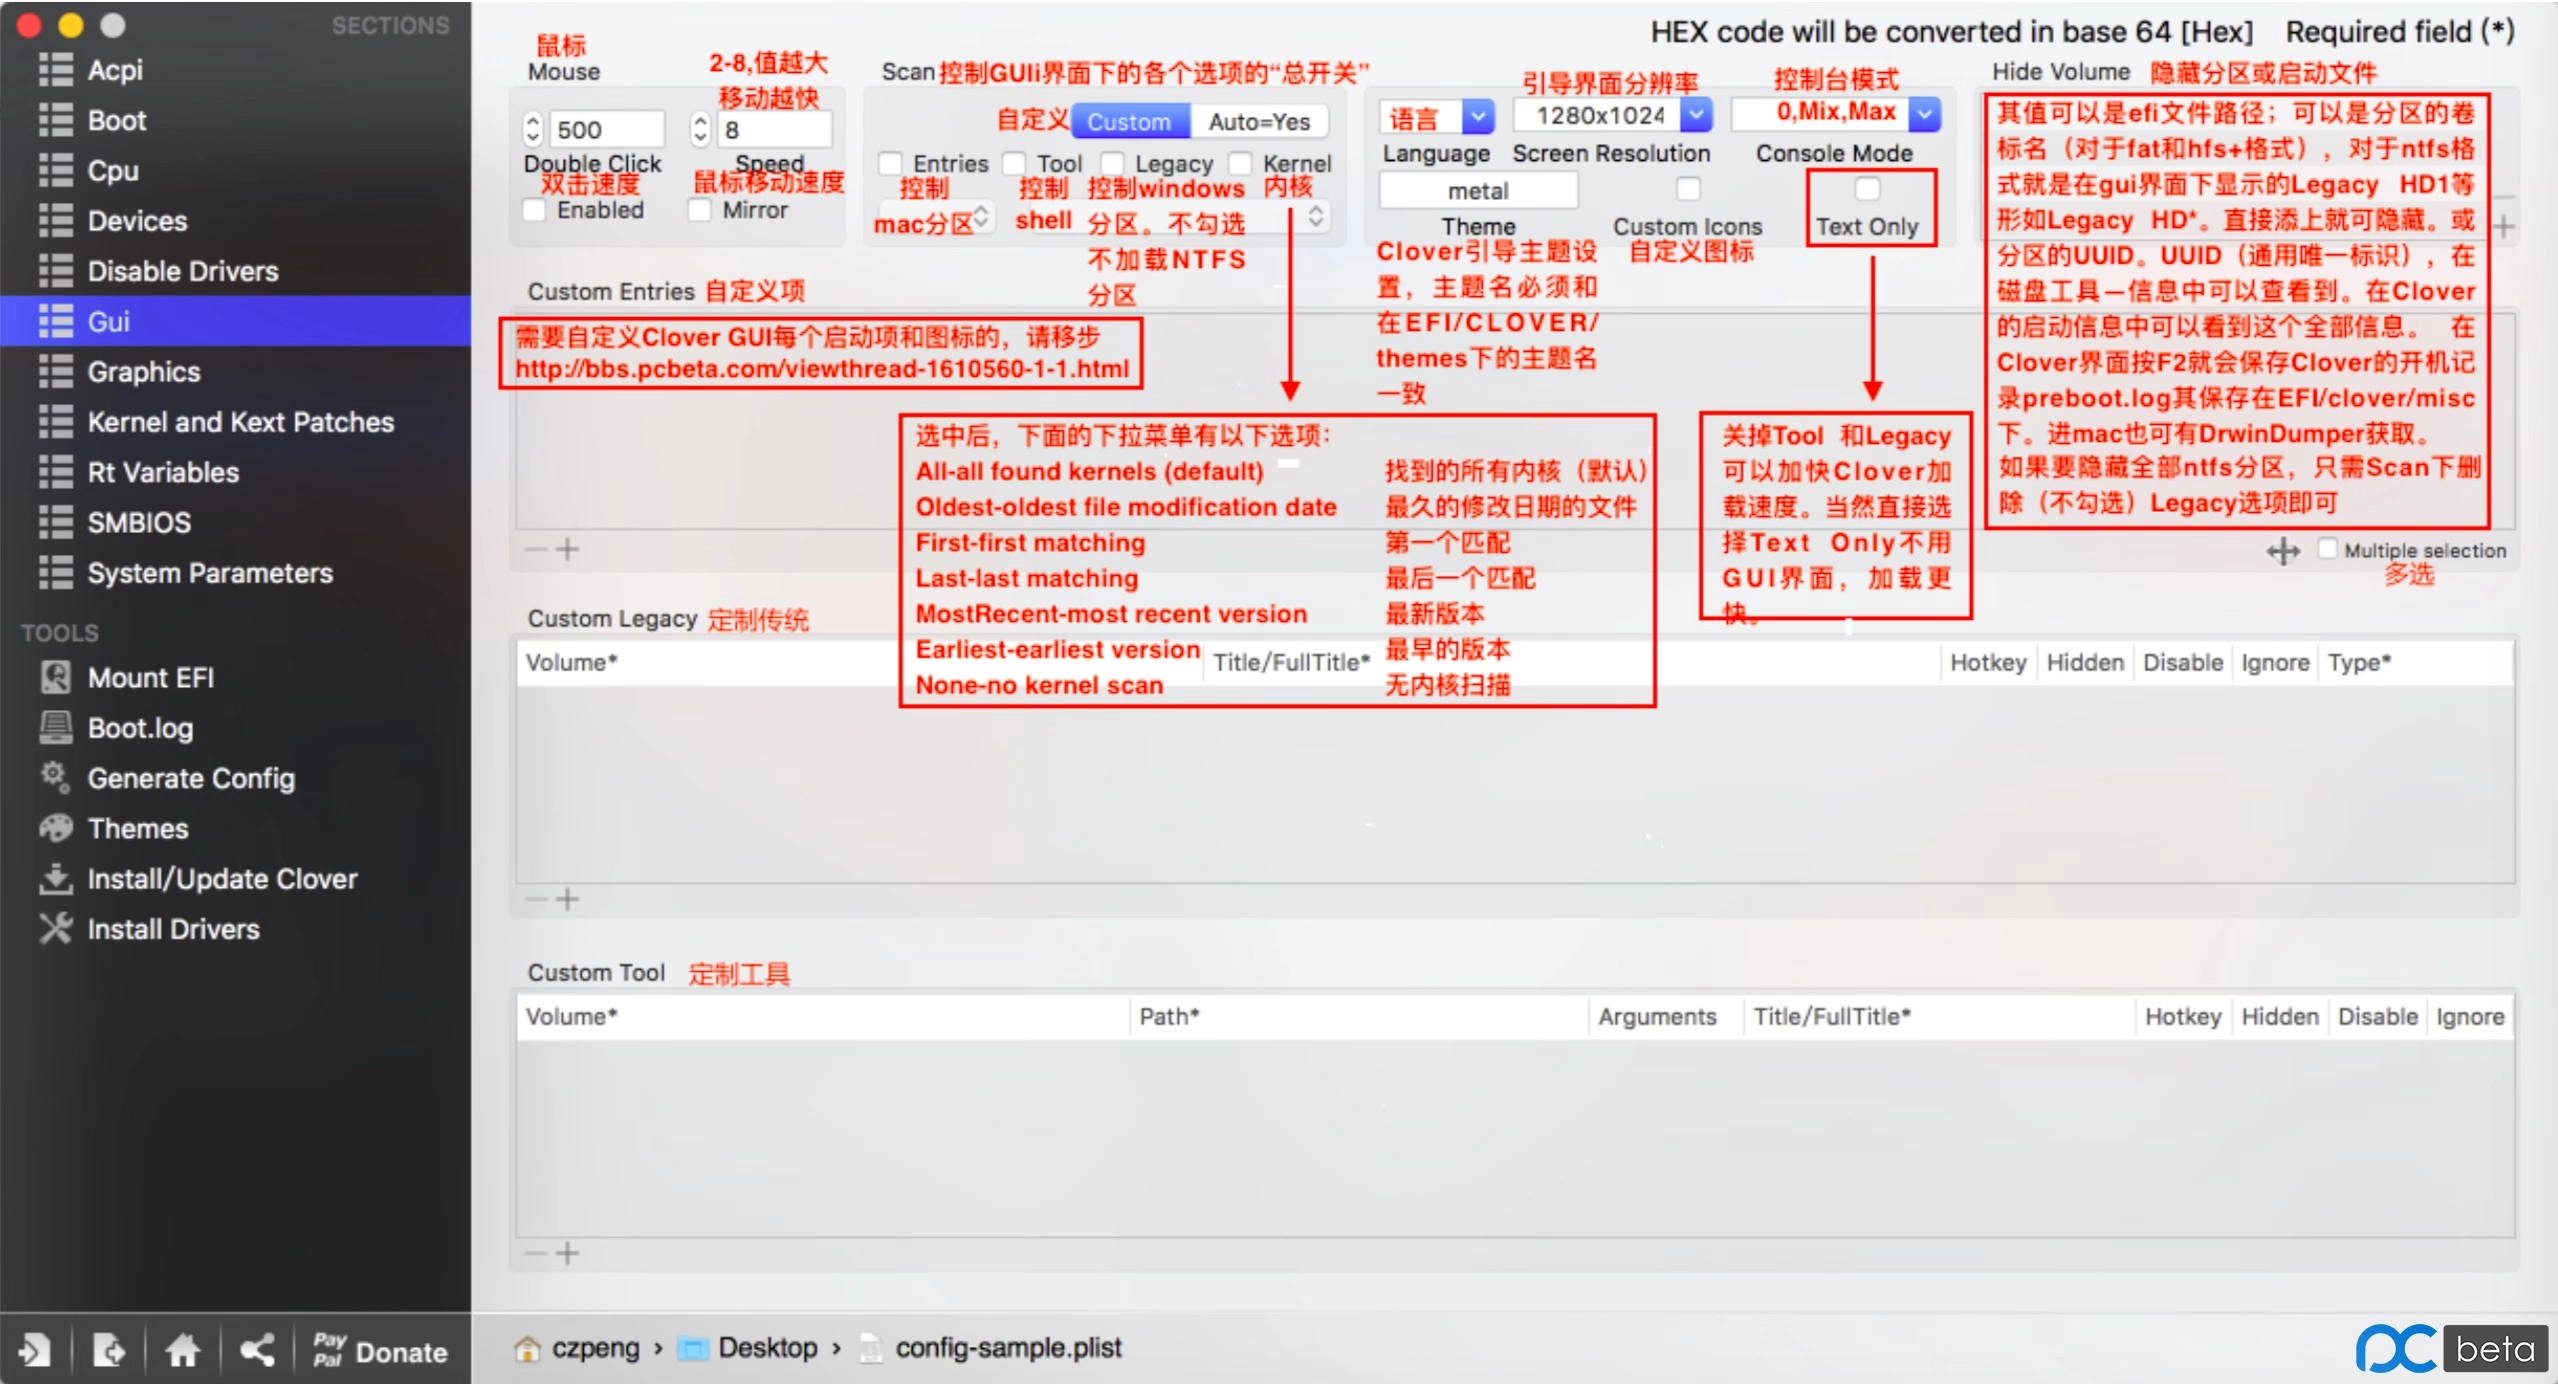The width and height of the screenshot is (2558, 1384).
Task: Click the plus icon under Custom Entries
Action: coord(568,549)
